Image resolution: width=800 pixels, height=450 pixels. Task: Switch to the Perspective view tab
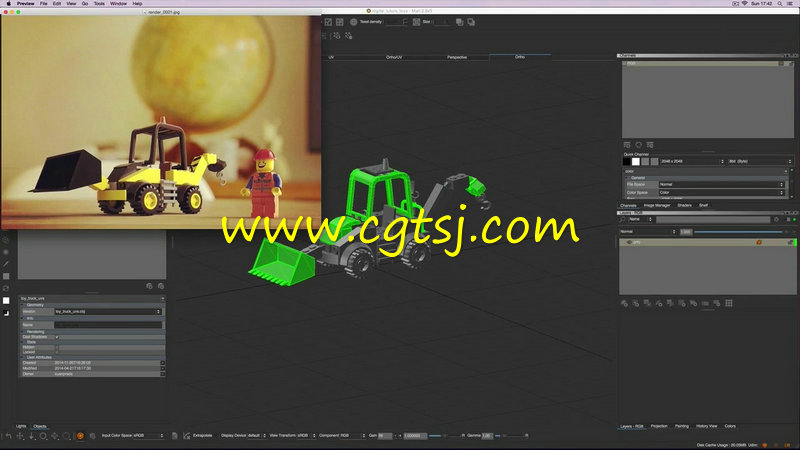(457, 57)
